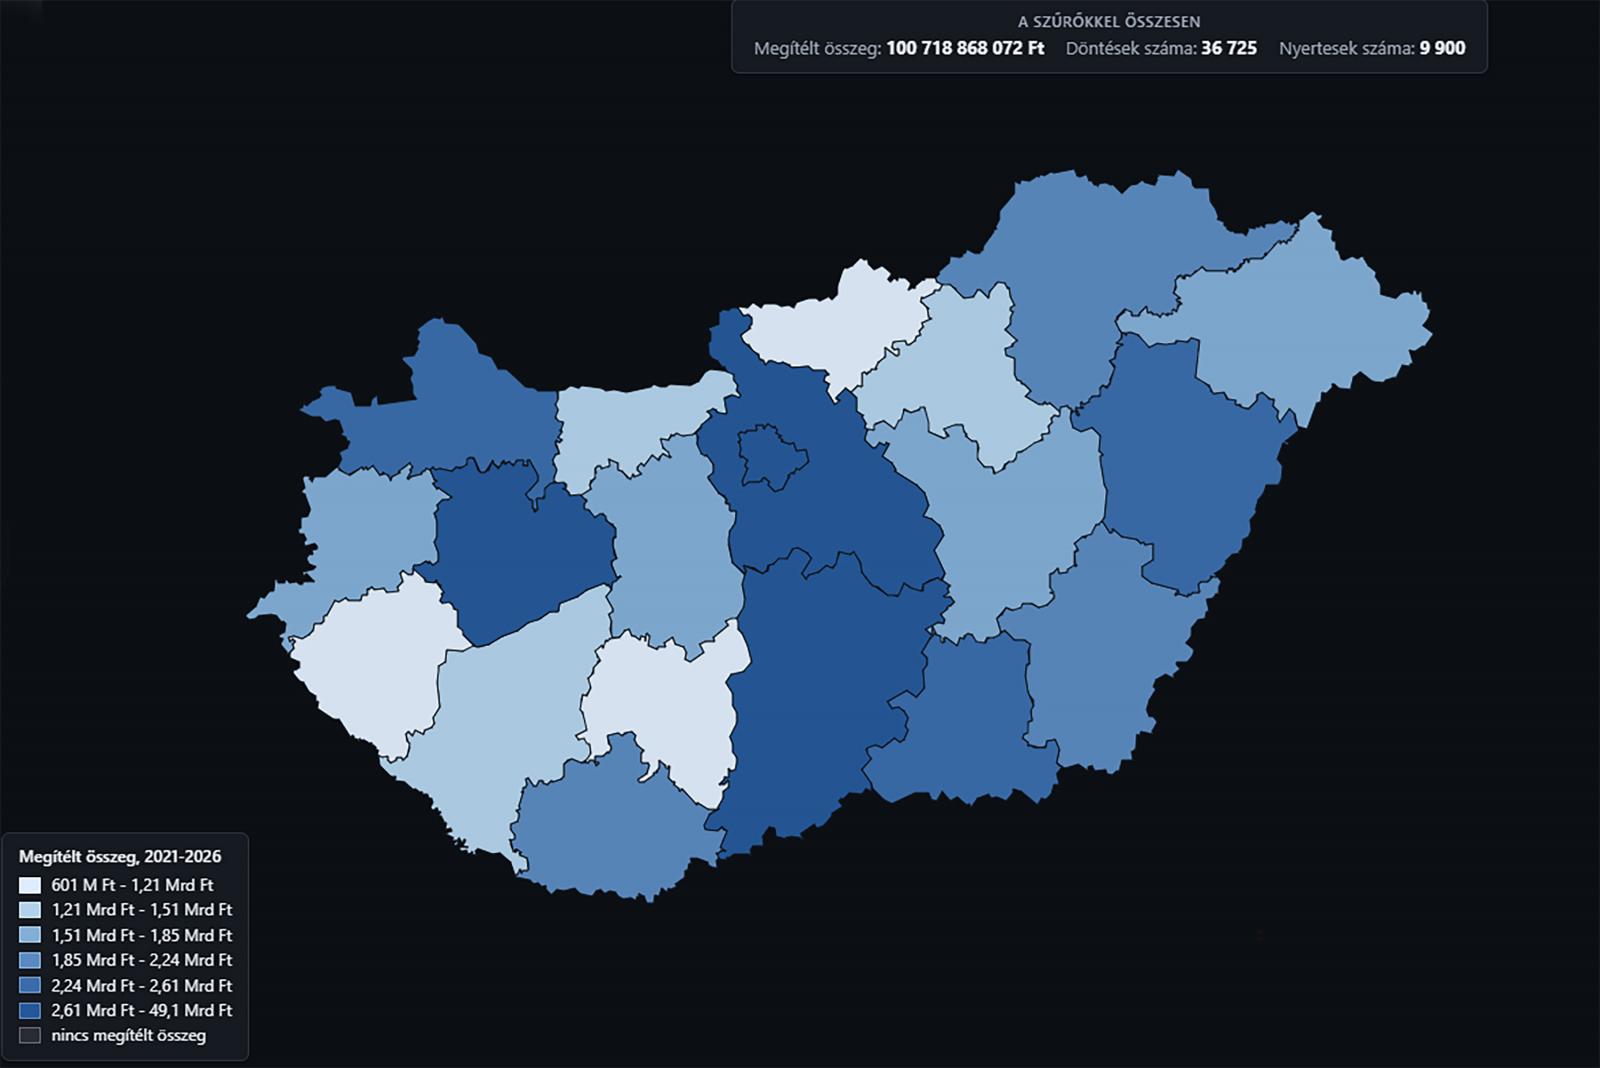Select the 601 M Ft - 1,21 Mrd Ft legend swatch

point(30,885)
